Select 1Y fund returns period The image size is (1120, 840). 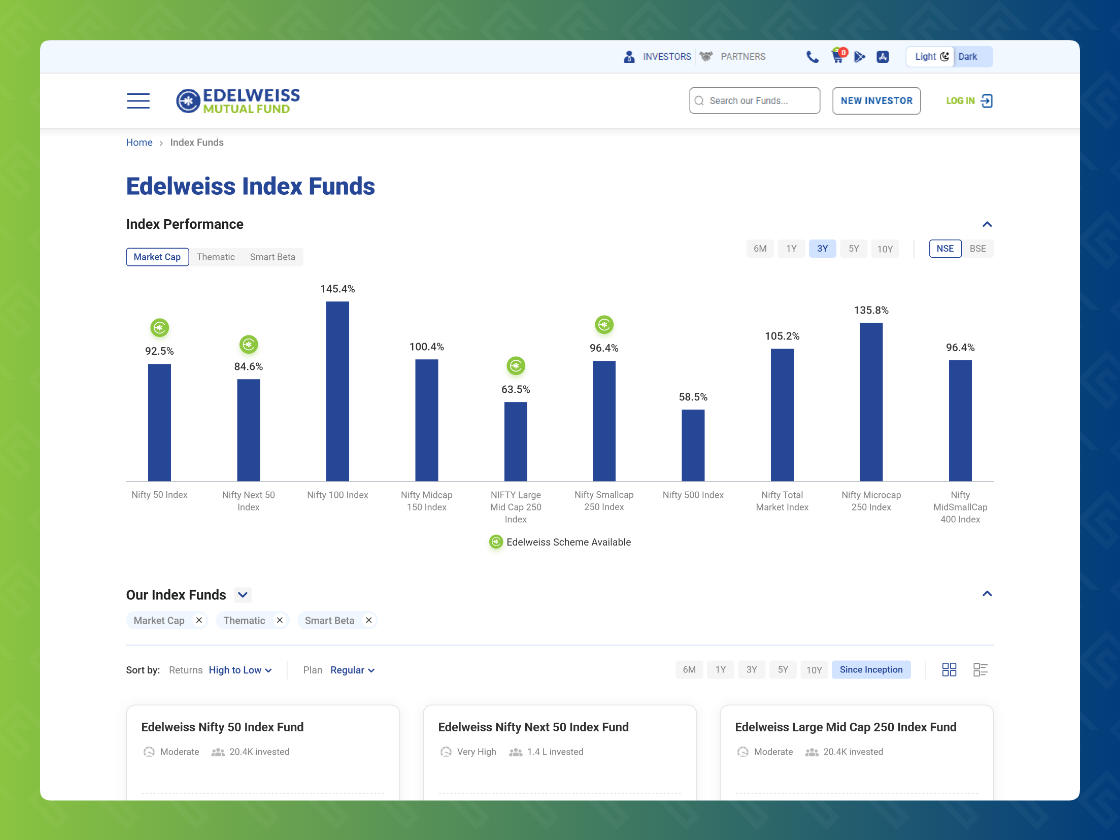[x=721, y=670]
